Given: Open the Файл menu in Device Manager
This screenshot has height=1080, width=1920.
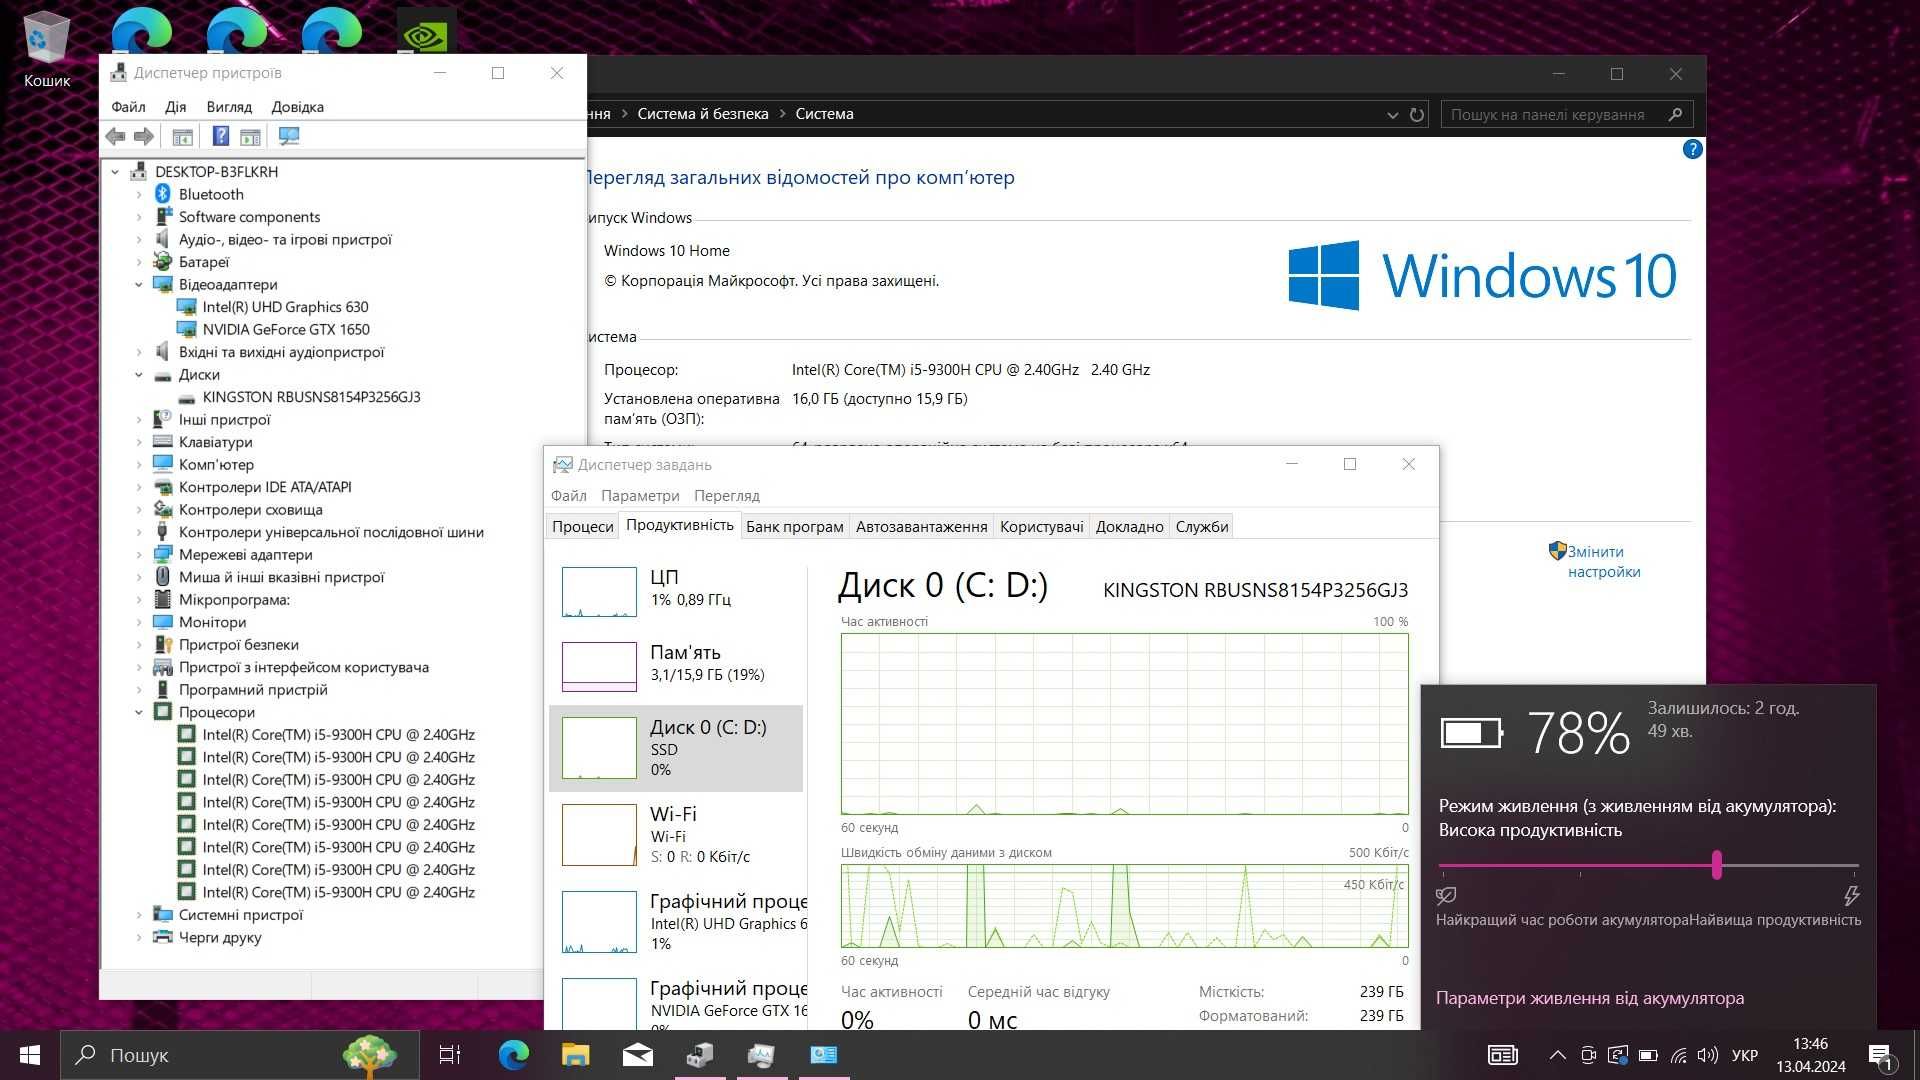Looking at the screenshot, I should [128, 107].
